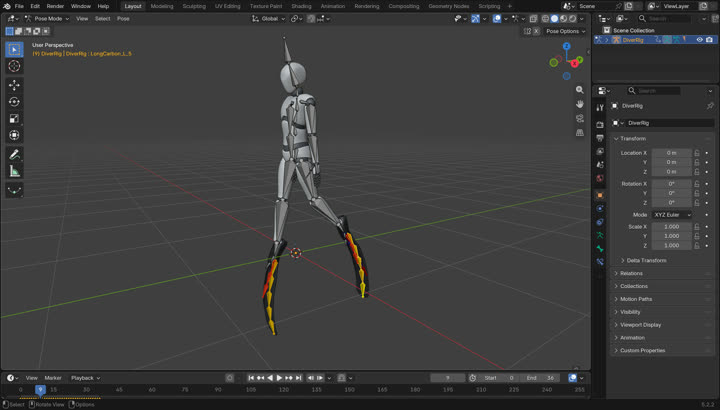
Task: Jump to the timeline start frame
Action: coord(251,378)
